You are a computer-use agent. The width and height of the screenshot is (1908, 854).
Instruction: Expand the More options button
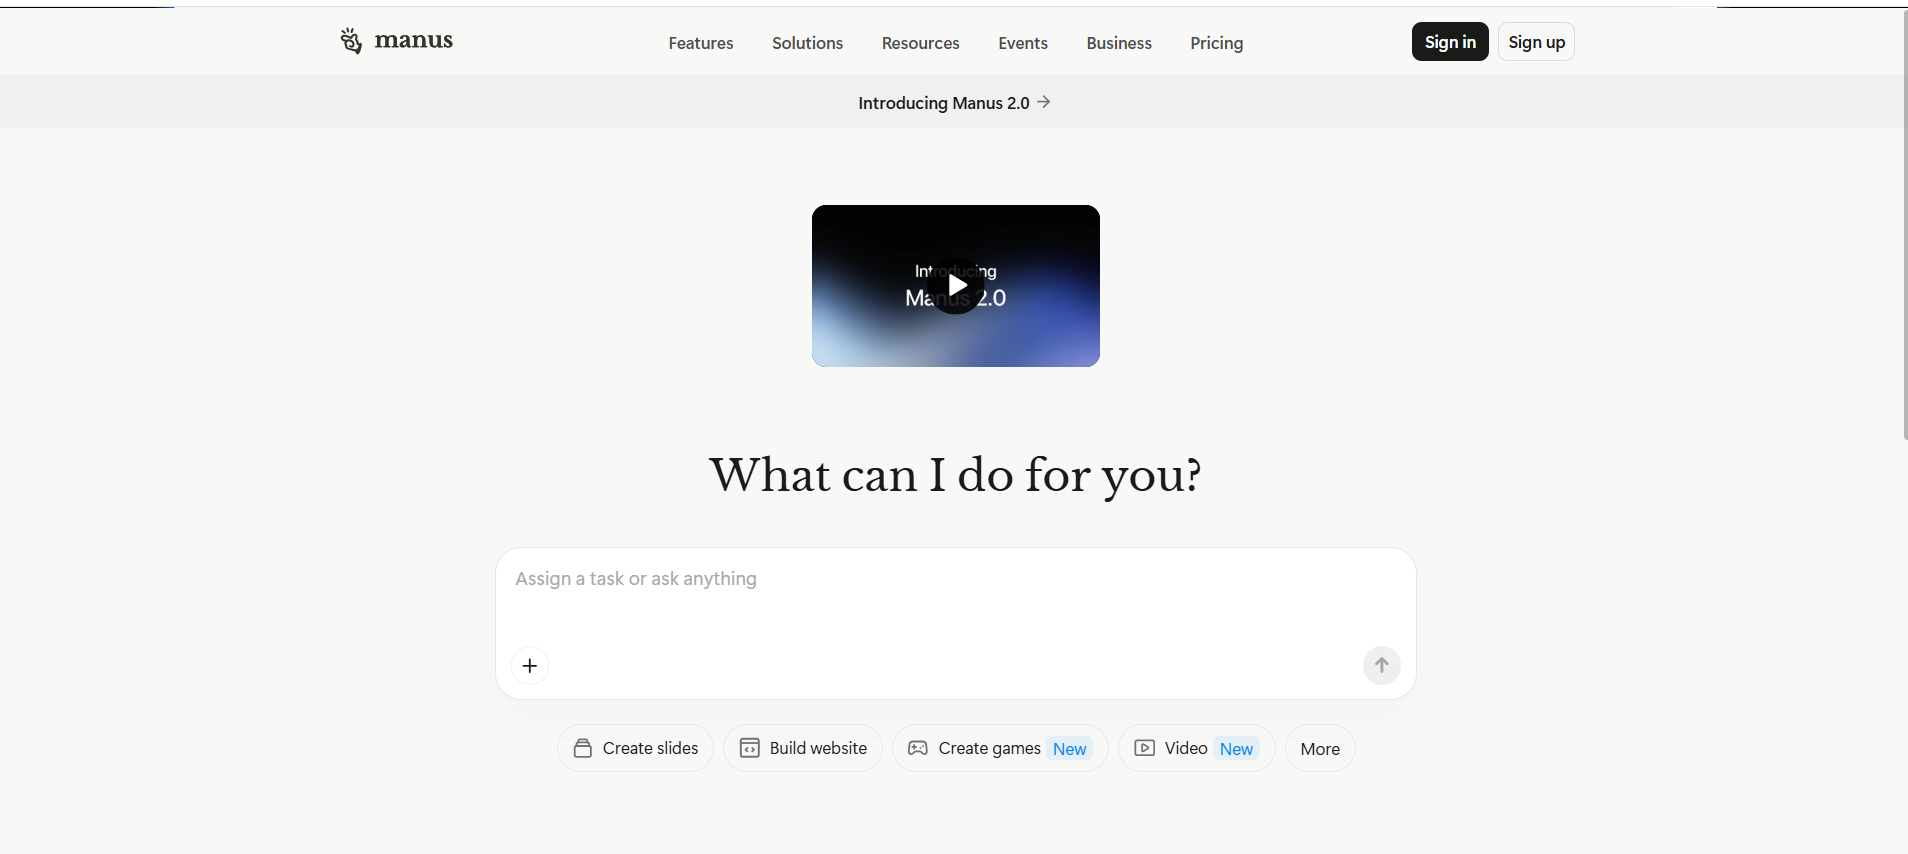(1320, 748)
